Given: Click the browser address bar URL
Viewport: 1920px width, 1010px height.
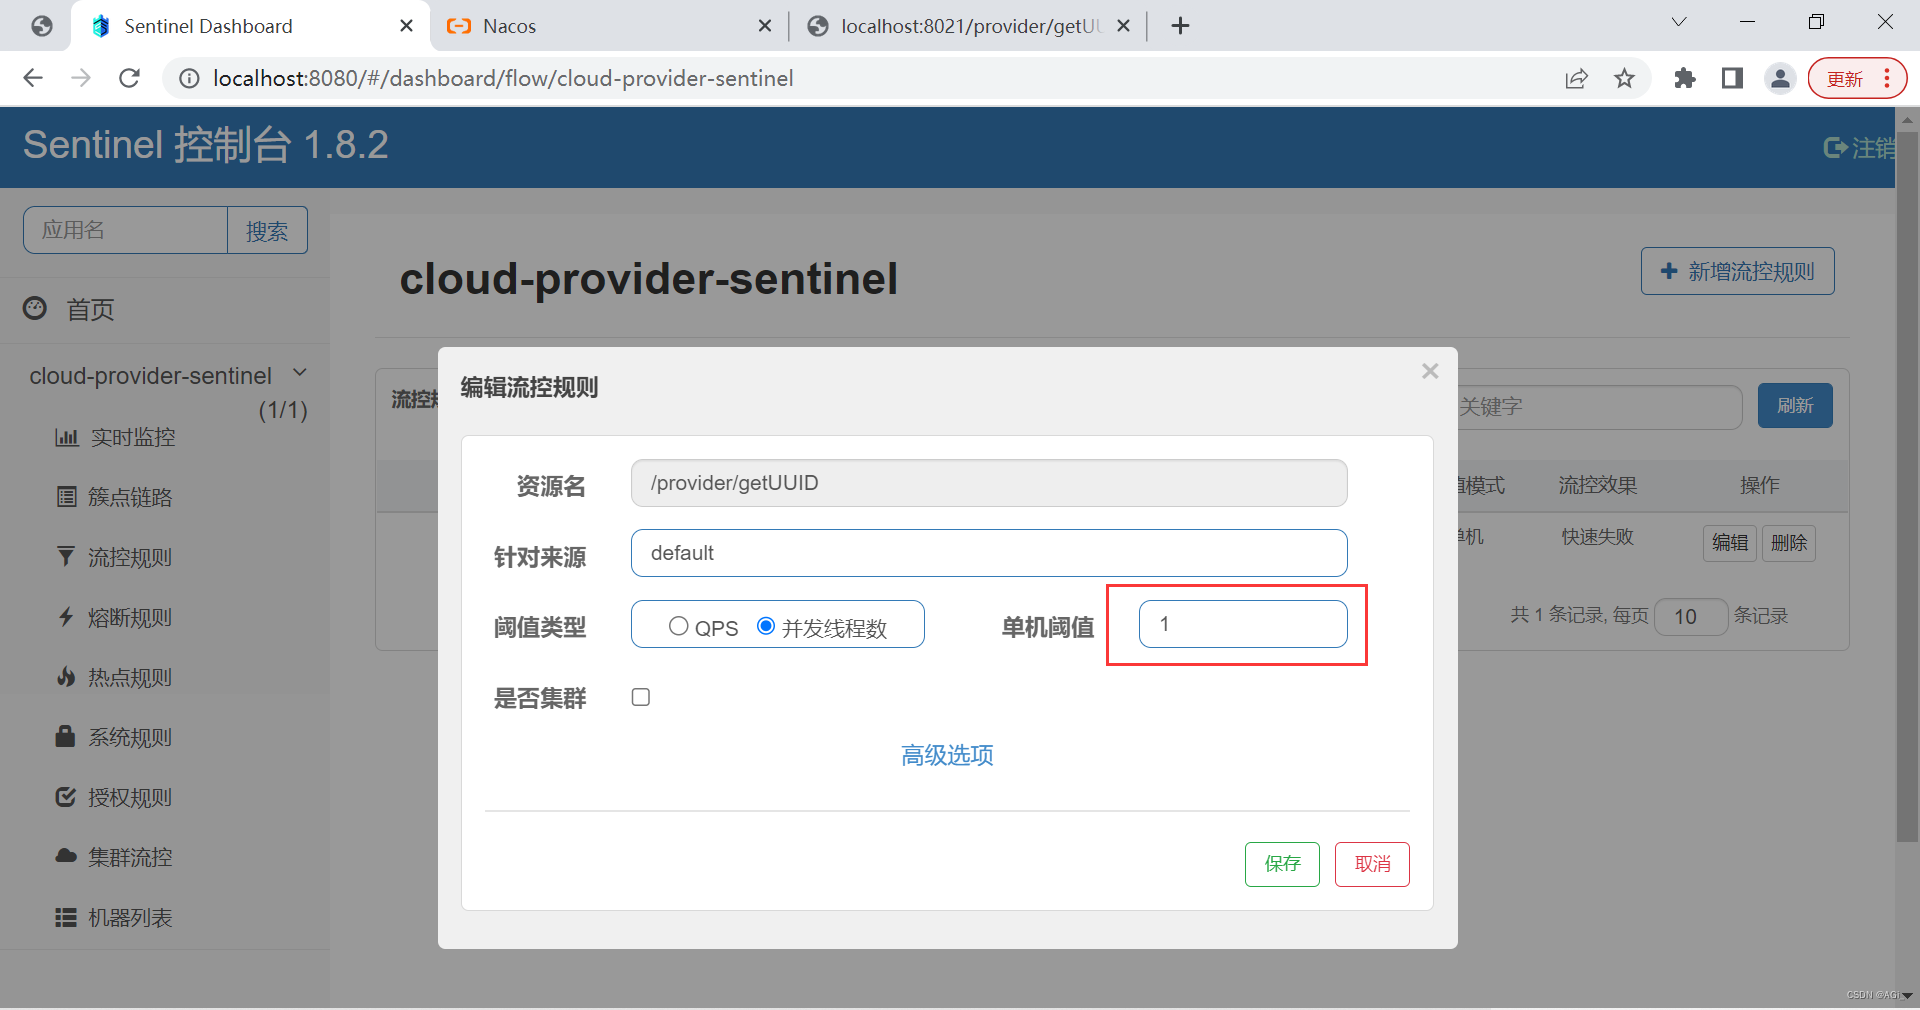Looking at the screenshot, I should 503,78.
